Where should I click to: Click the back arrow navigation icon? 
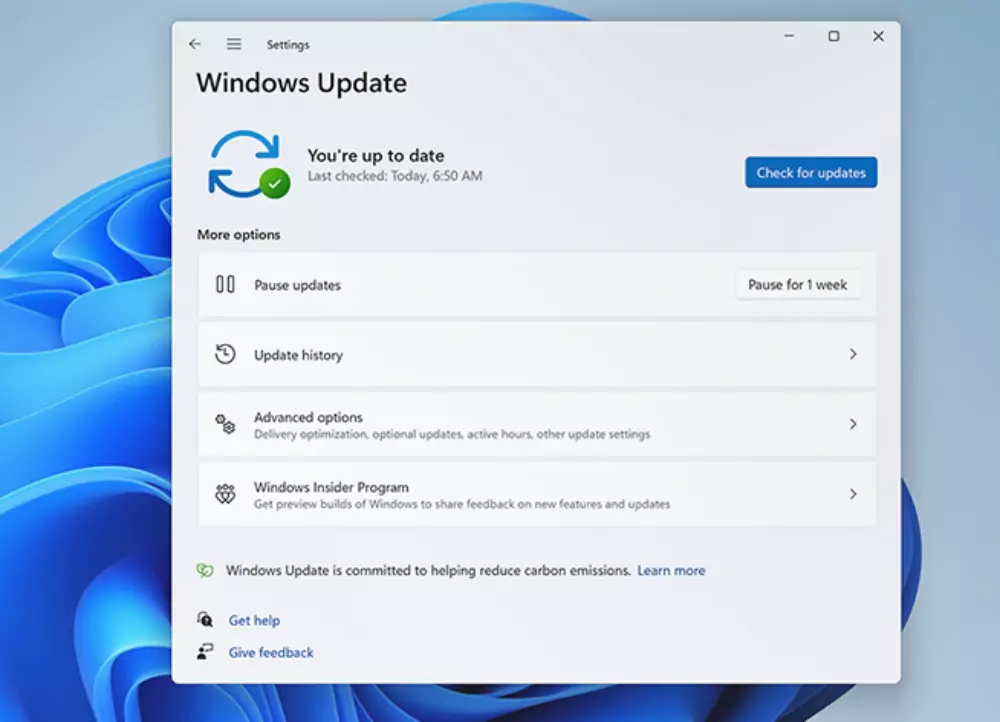pos(194,44)
